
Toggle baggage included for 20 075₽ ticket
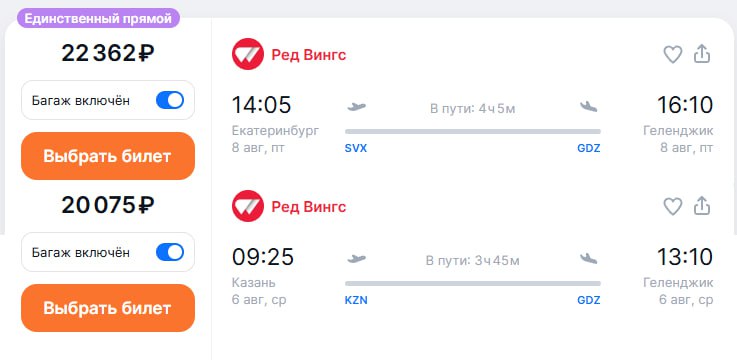(170, 252)
